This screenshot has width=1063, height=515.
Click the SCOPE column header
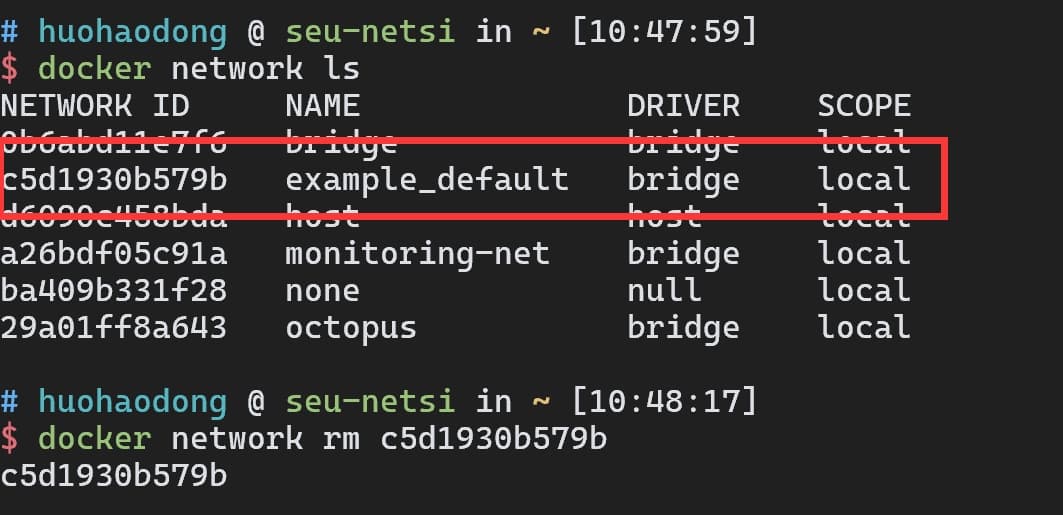(864, 106)
